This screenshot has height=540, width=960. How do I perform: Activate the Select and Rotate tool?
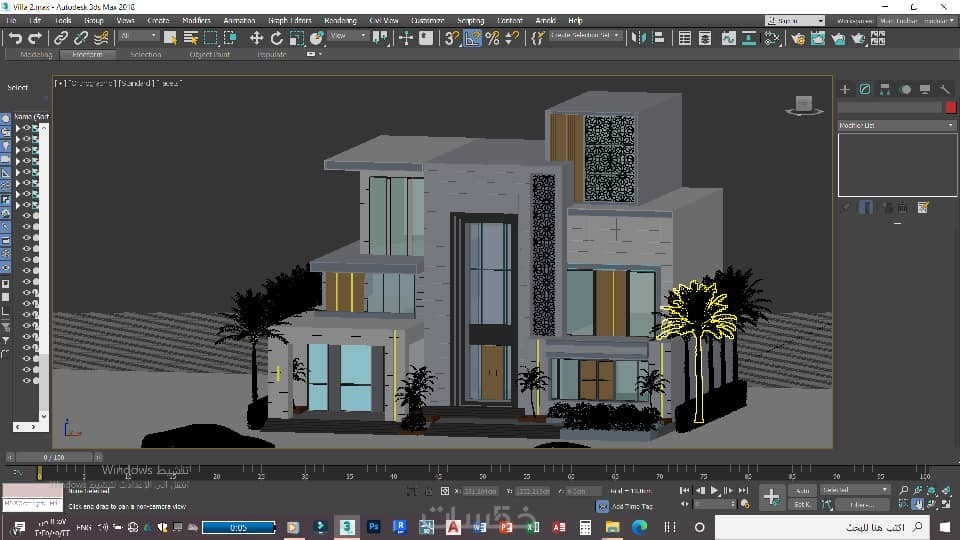point(277,38)
